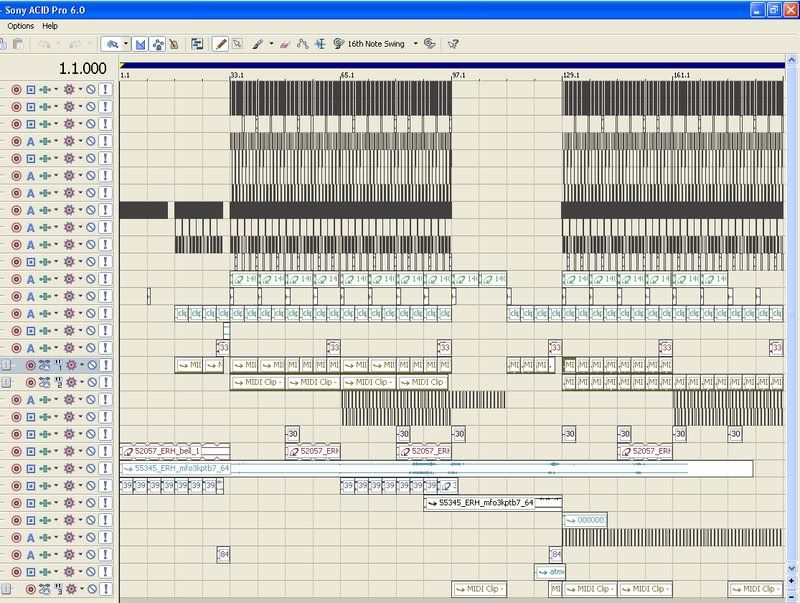Select the Time Selection tool icon

[320, 44]
